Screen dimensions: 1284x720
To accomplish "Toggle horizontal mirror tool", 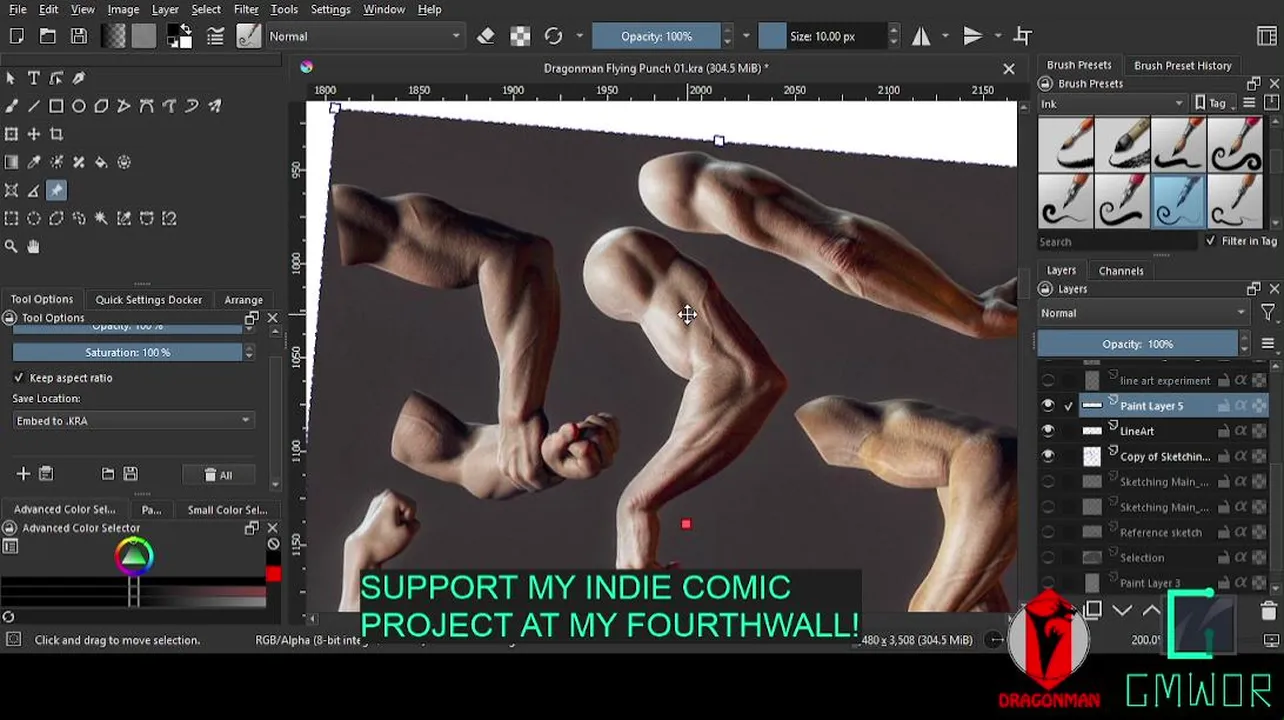I will coord(921,36).
